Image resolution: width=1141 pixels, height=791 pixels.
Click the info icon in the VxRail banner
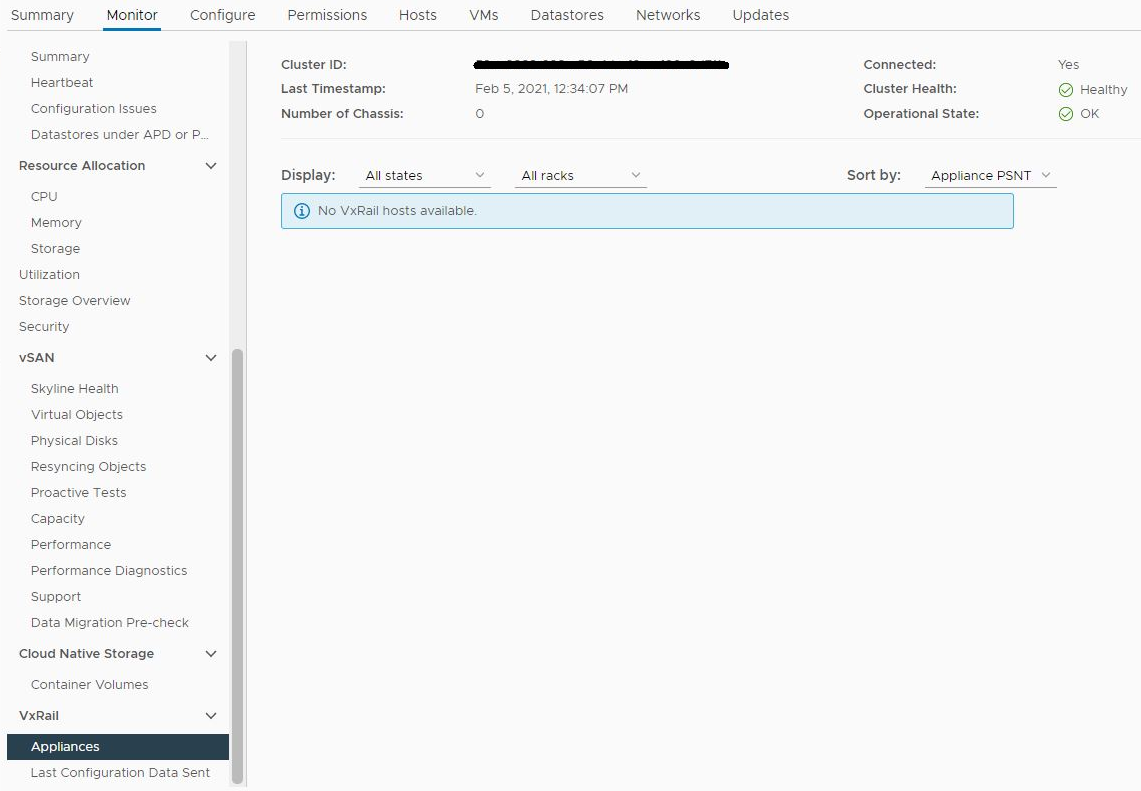(x=301, y=211)
